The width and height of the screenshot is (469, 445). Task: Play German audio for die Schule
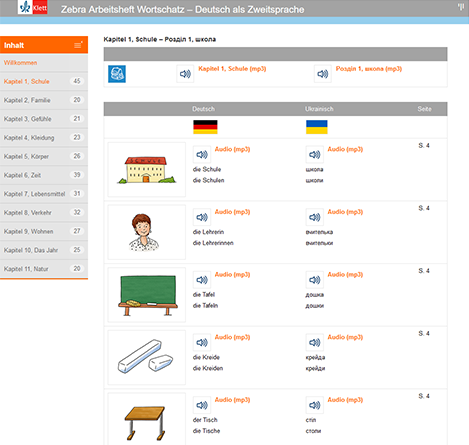tap(202, 155)
